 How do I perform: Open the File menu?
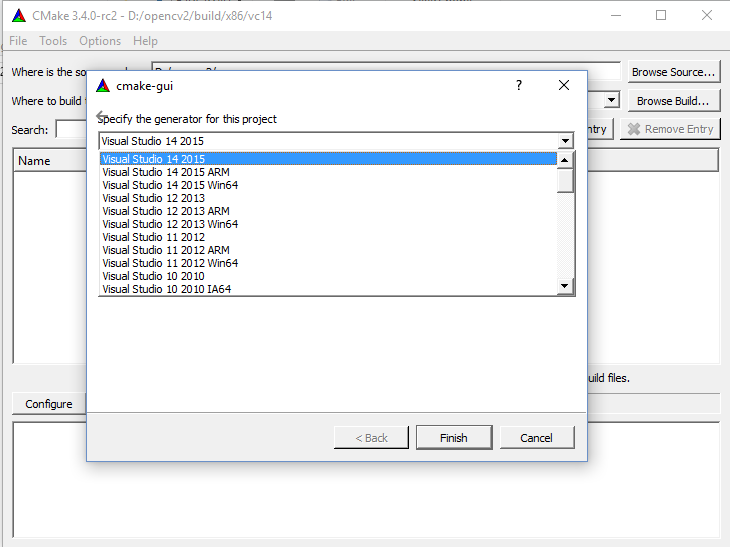pos(18,41)
